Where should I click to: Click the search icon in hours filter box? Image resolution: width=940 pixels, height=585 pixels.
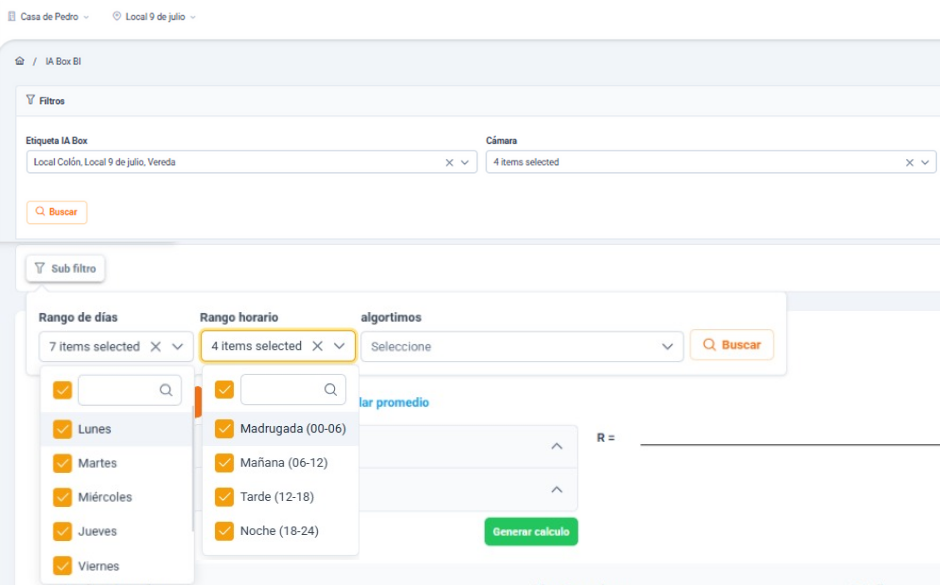coord(330,390)
